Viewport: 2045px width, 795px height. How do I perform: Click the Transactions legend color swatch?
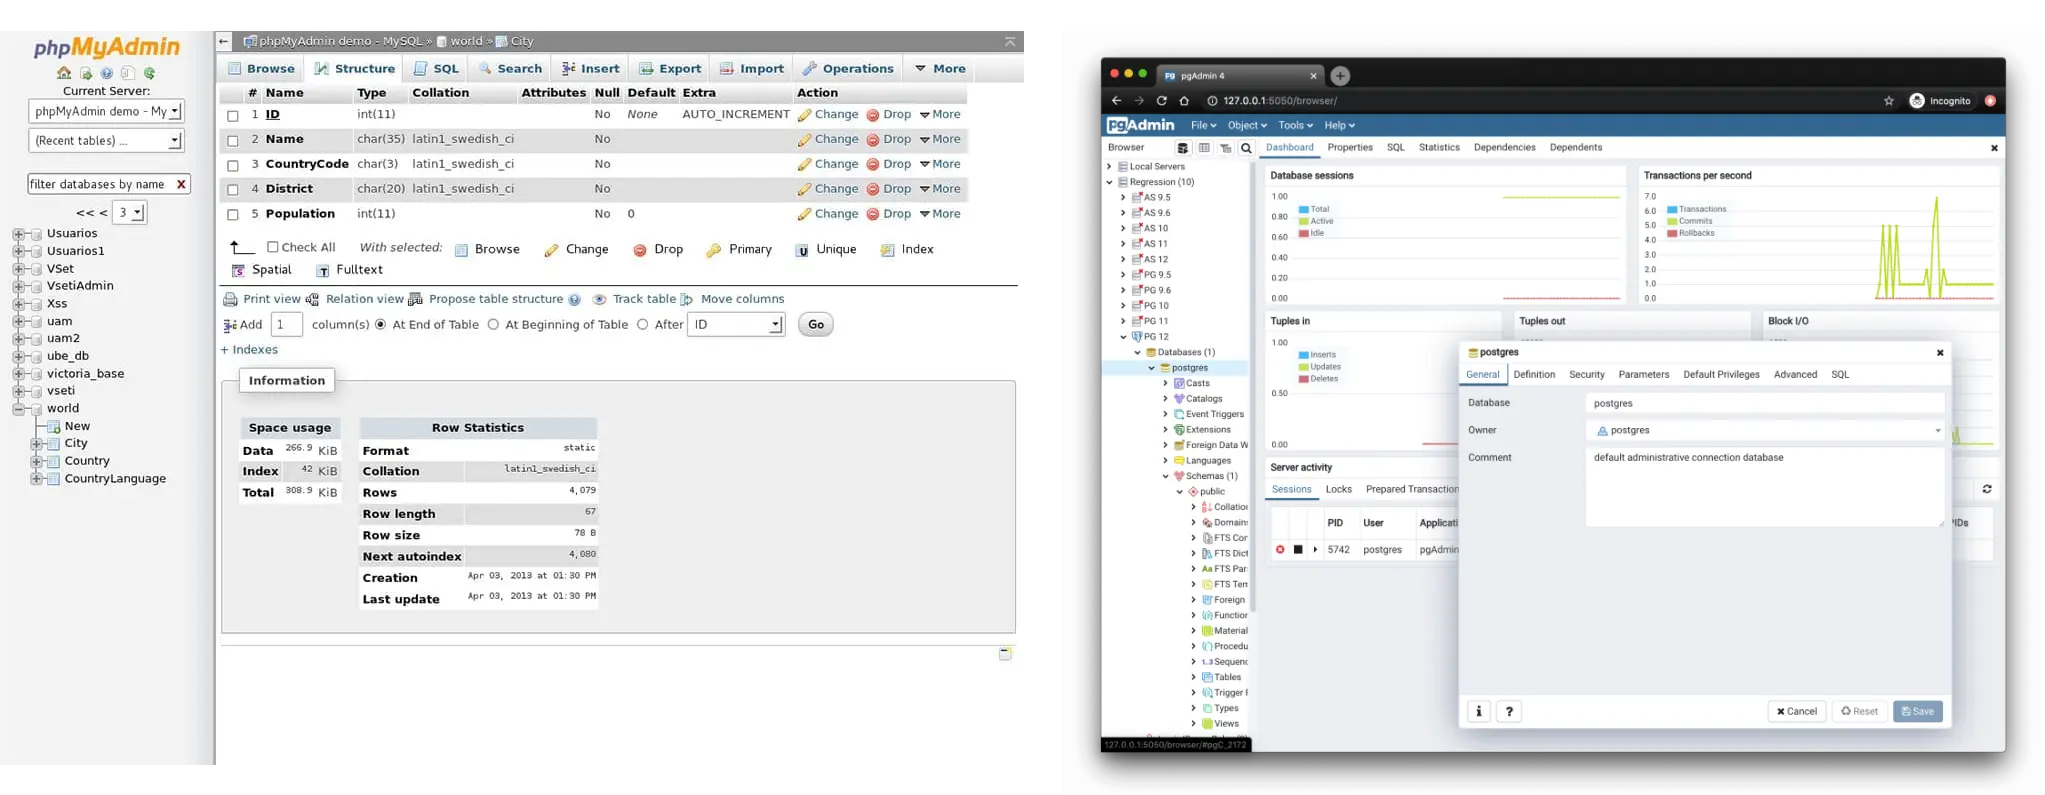tap(1672, 210)
